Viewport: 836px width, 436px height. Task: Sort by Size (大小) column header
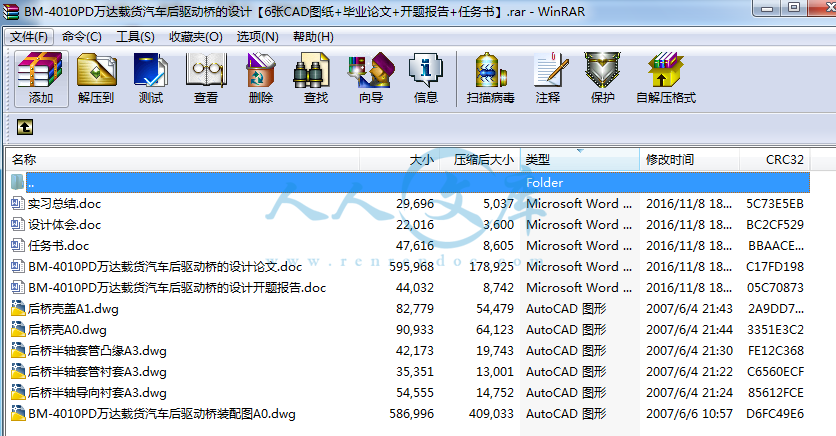point(399,159)
